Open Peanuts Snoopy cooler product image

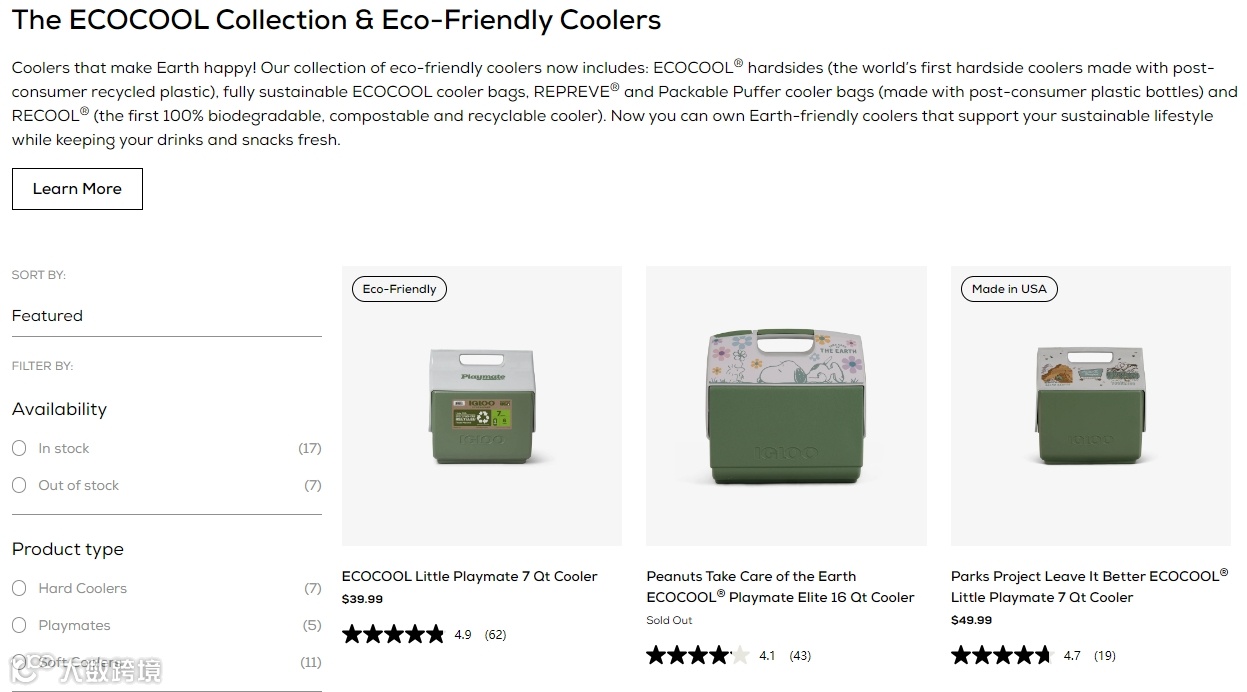pyautogui.click(x=786, y=406)
